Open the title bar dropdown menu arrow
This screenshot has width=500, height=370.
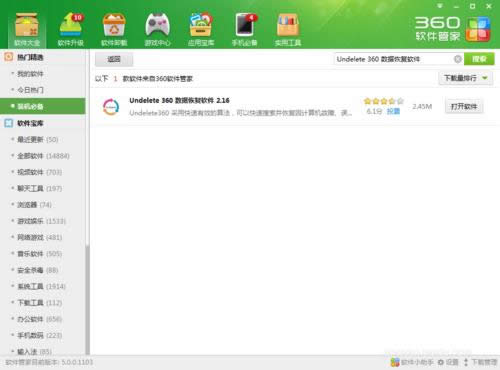pyautogui.click(x=440, y=6)
